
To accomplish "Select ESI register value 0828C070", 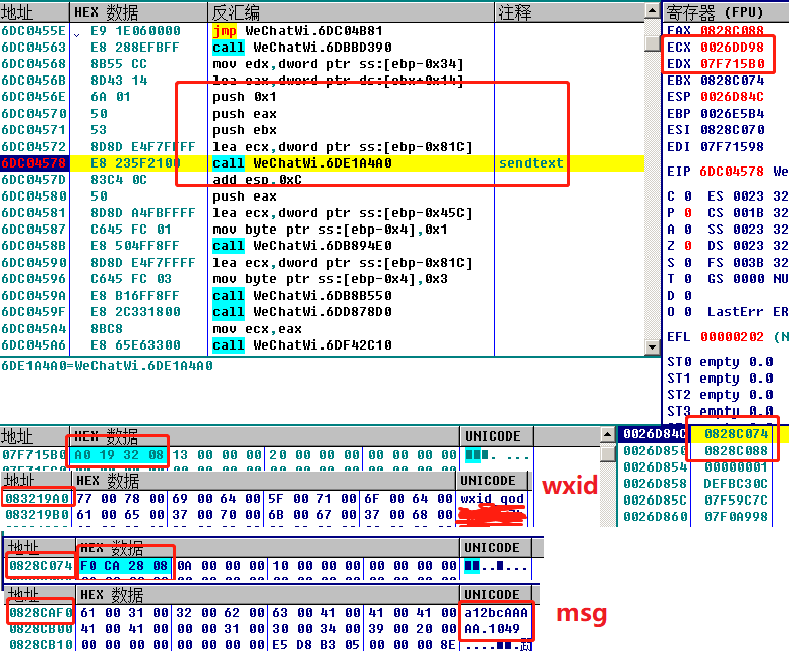I will pos(732,130).
